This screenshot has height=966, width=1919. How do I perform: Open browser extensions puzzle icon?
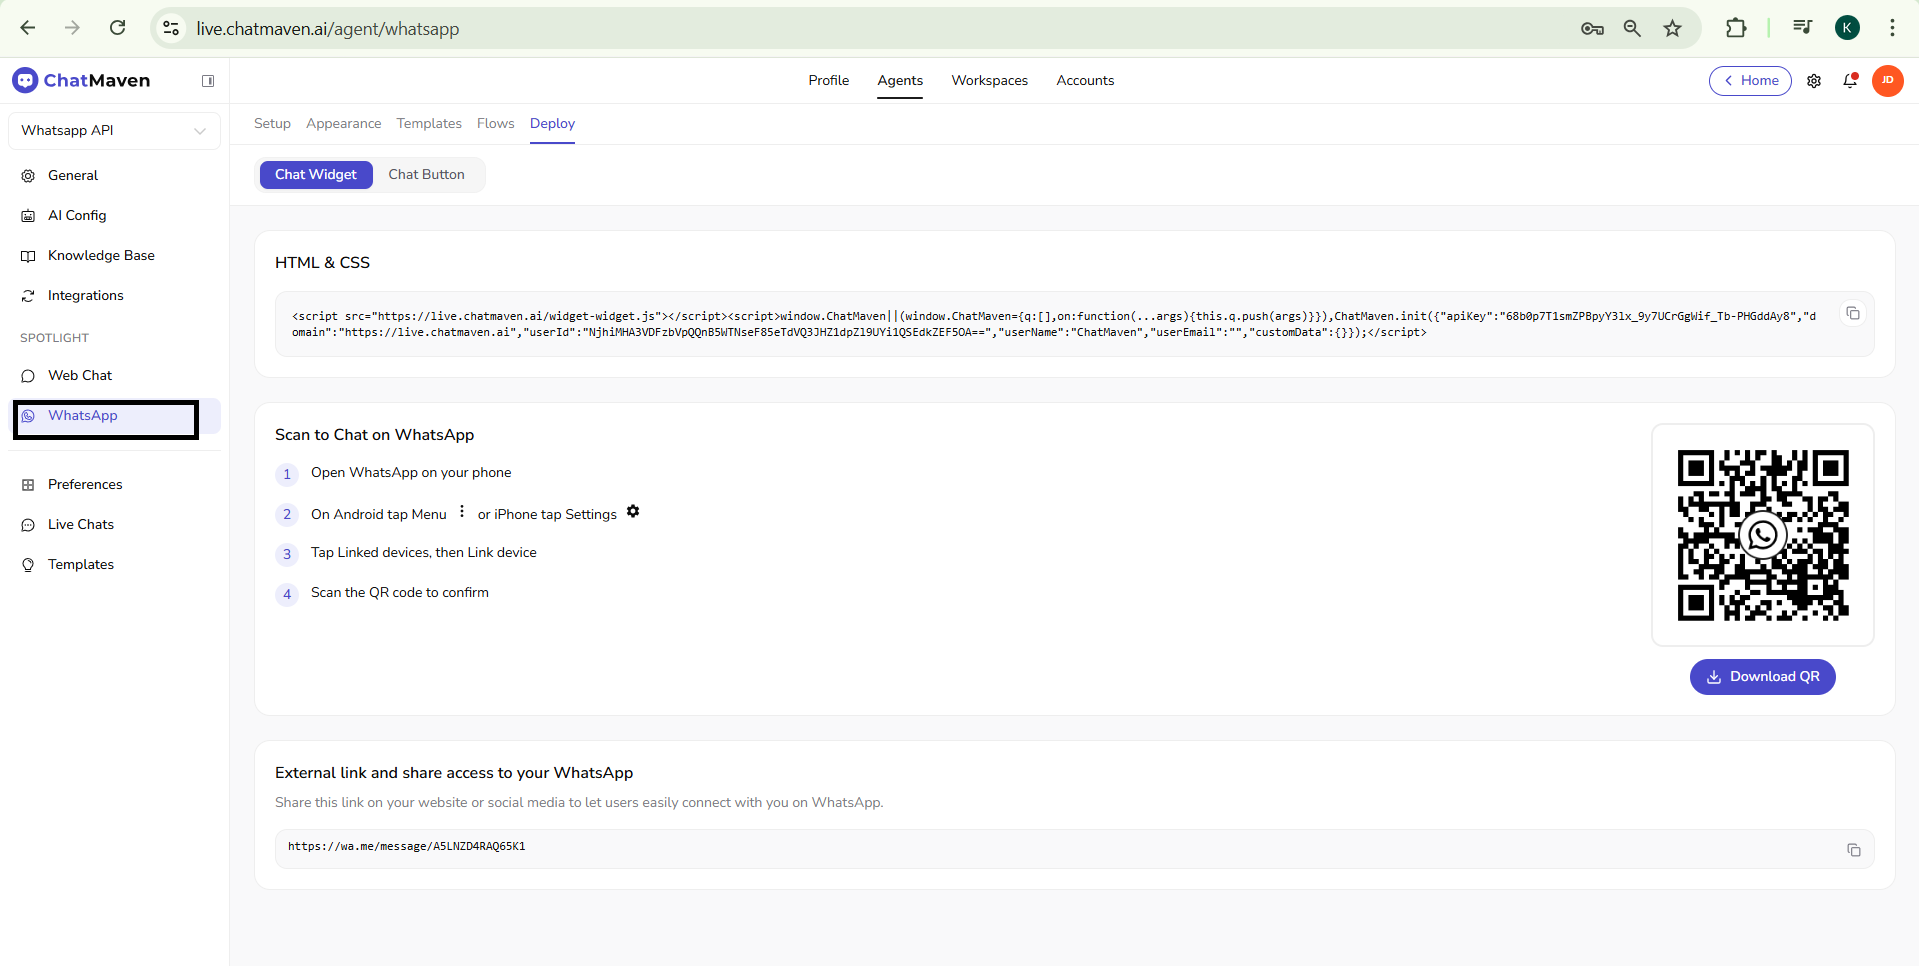[x=1736, y=28]
